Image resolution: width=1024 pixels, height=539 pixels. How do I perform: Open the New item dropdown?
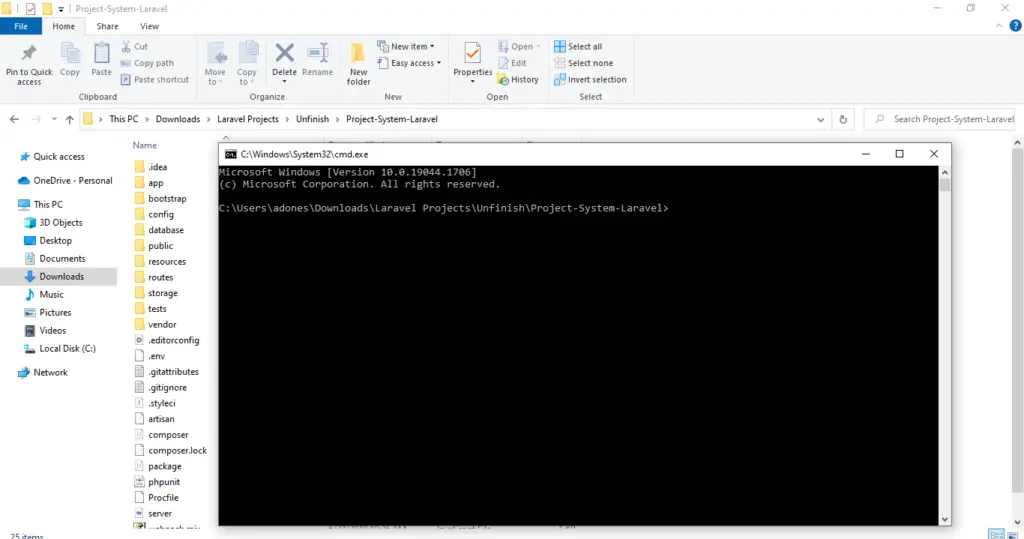[408, 47]
